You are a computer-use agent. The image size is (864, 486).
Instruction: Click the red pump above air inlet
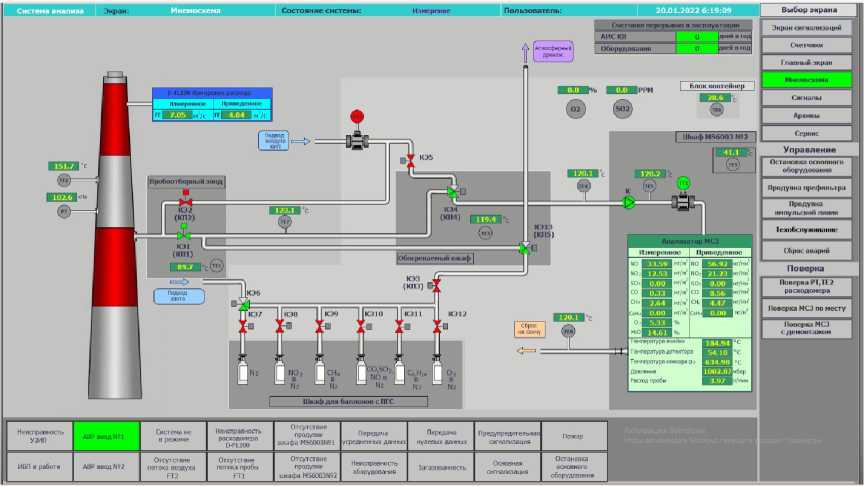tap(356, 117)
